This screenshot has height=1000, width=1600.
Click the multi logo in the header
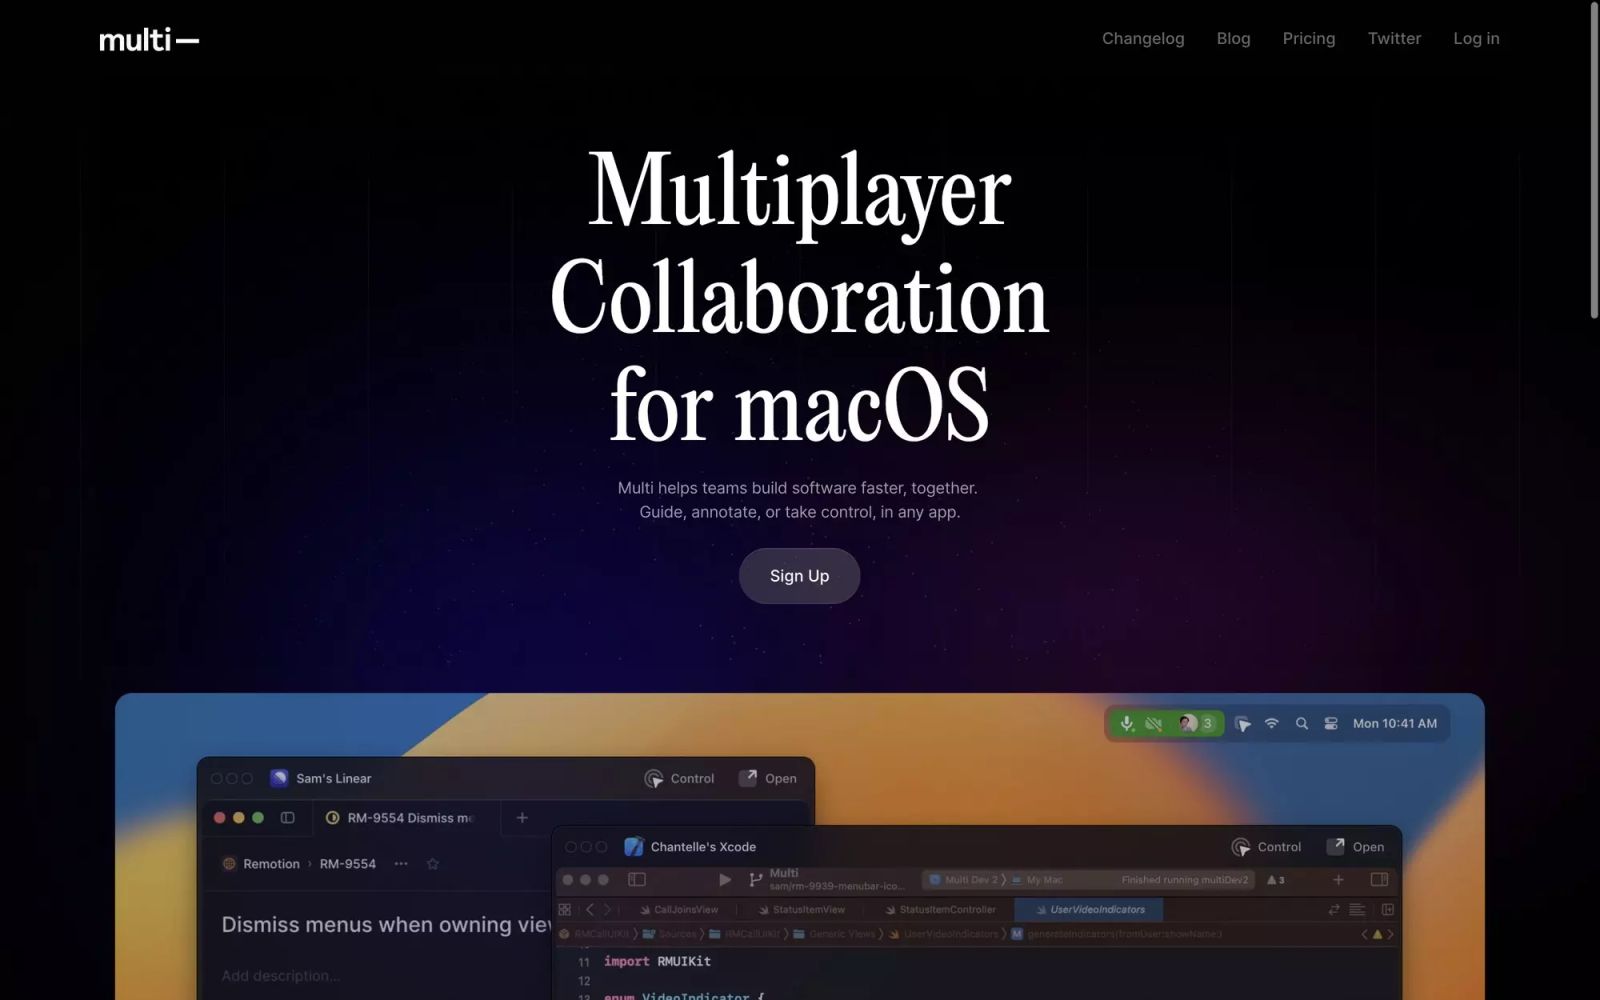click(149, 40)
